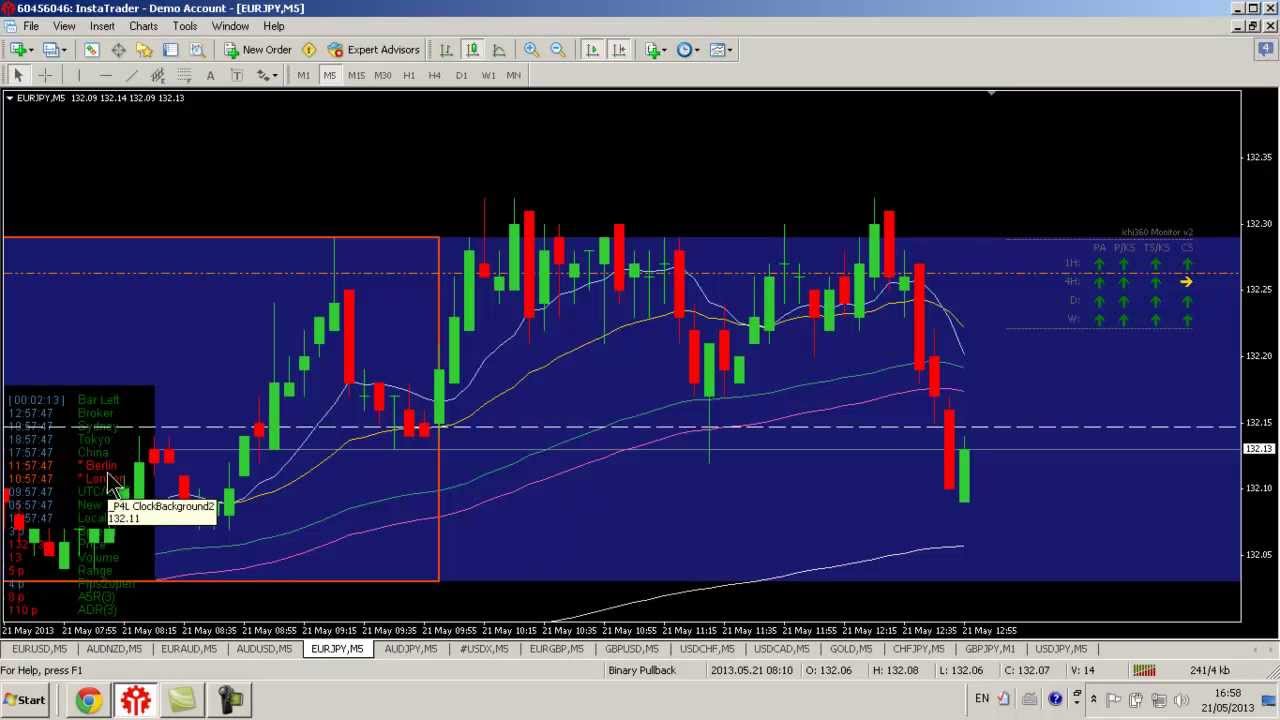Zoom out on the chart

point(558,49)
